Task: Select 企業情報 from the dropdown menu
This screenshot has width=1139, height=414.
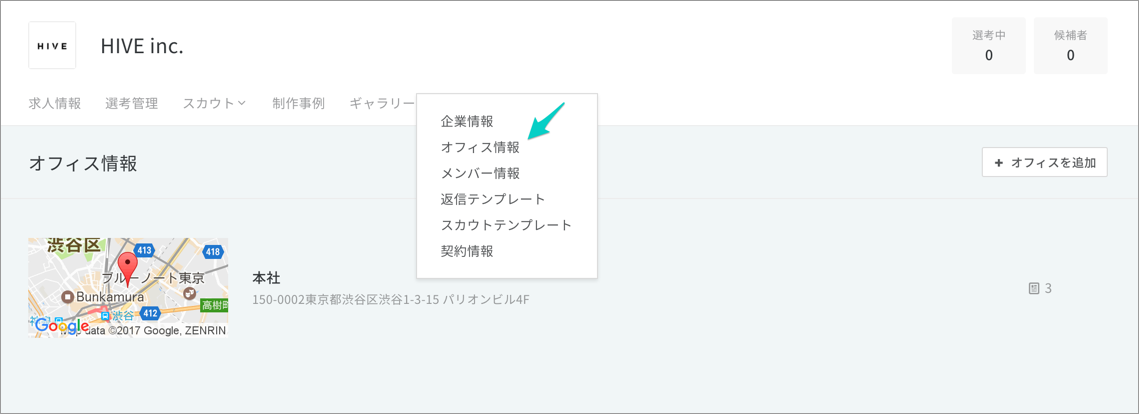Action: click(467, 121)
